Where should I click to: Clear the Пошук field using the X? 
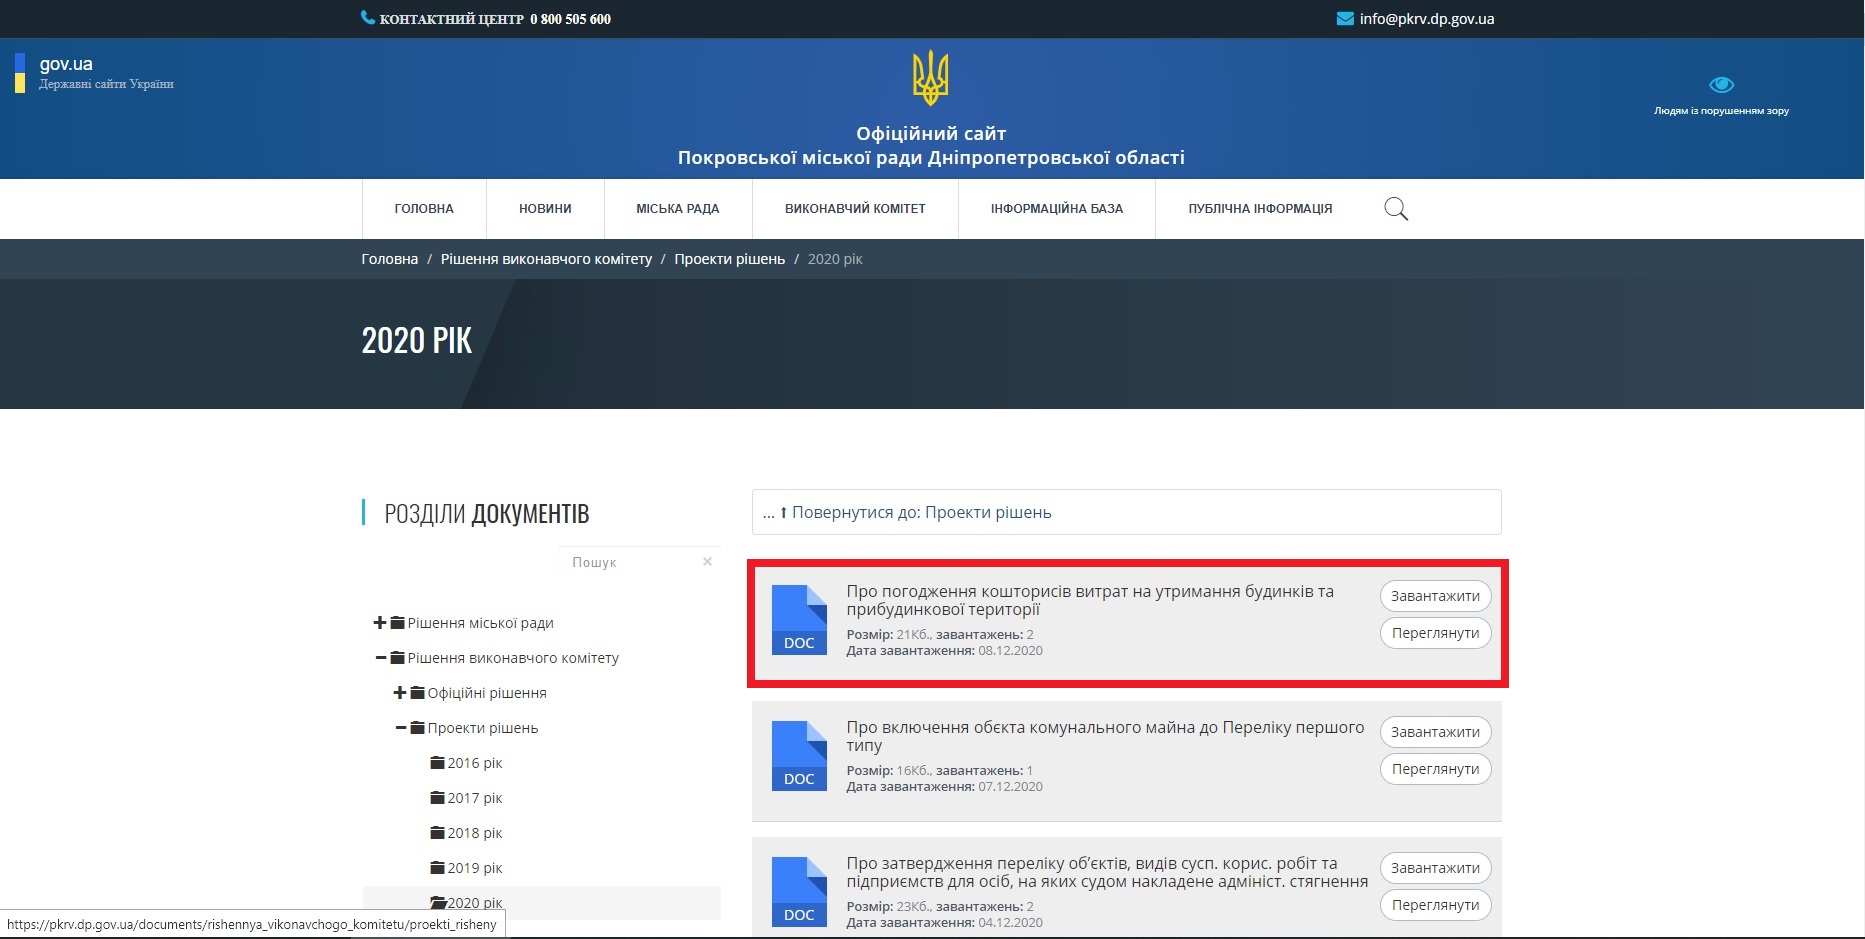(x=707, y=561)
